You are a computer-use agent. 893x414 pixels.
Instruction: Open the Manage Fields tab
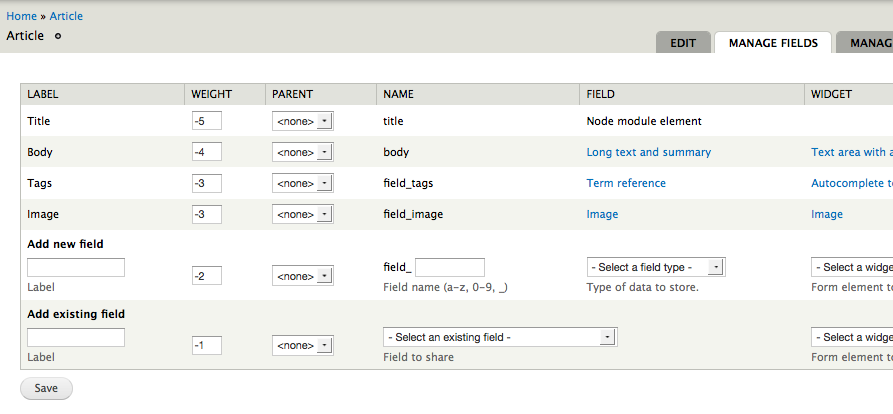[x=773, y=43]
